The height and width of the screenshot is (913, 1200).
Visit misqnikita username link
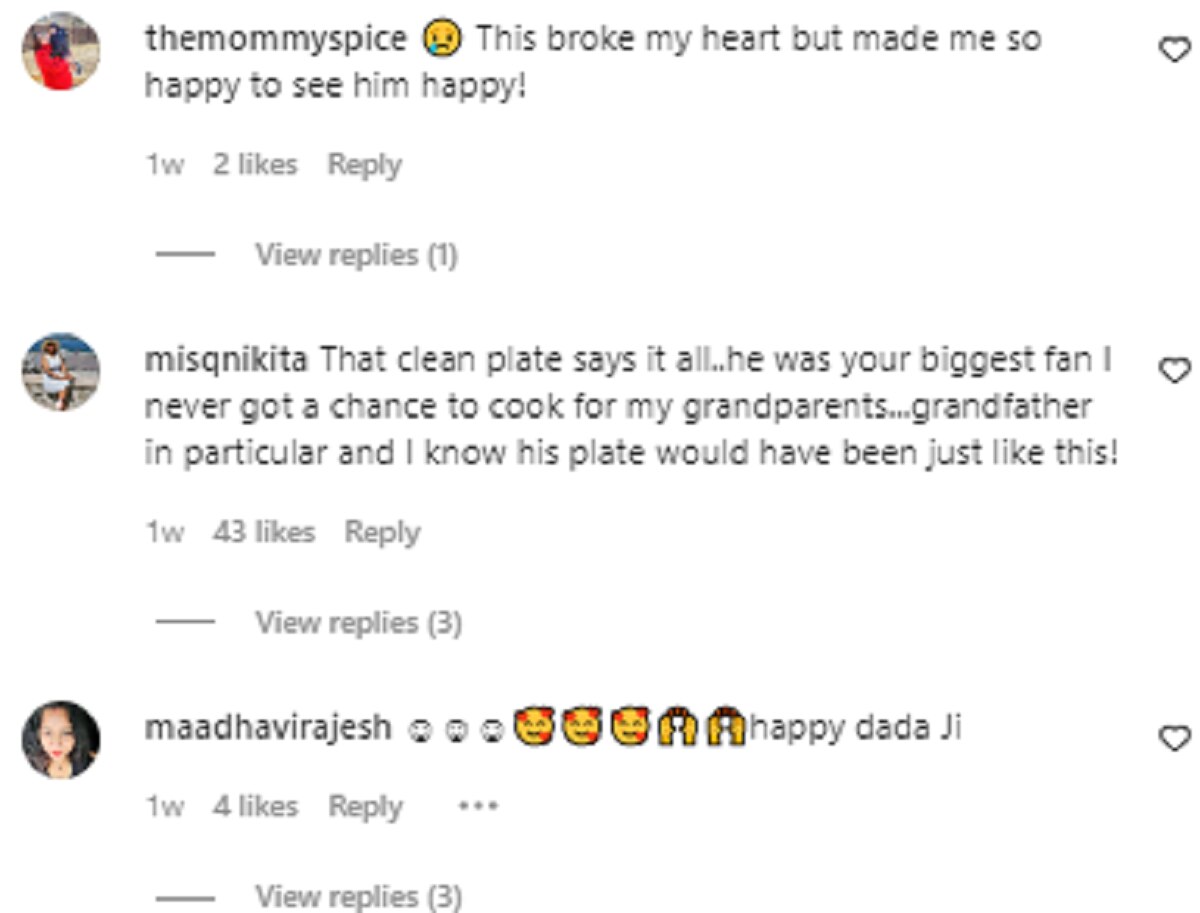(228, 359)
